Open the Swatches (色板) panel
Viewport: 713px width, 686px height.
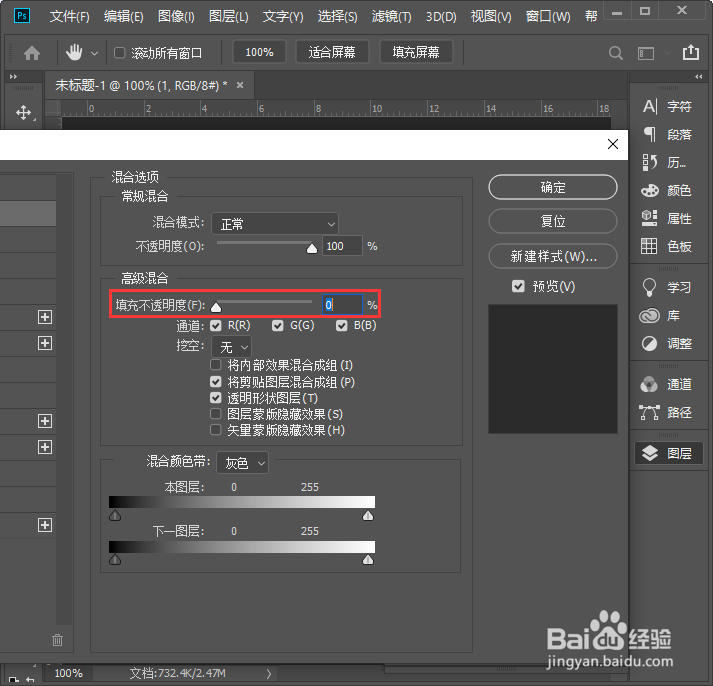pyautogui.click(x=668, y=246)
